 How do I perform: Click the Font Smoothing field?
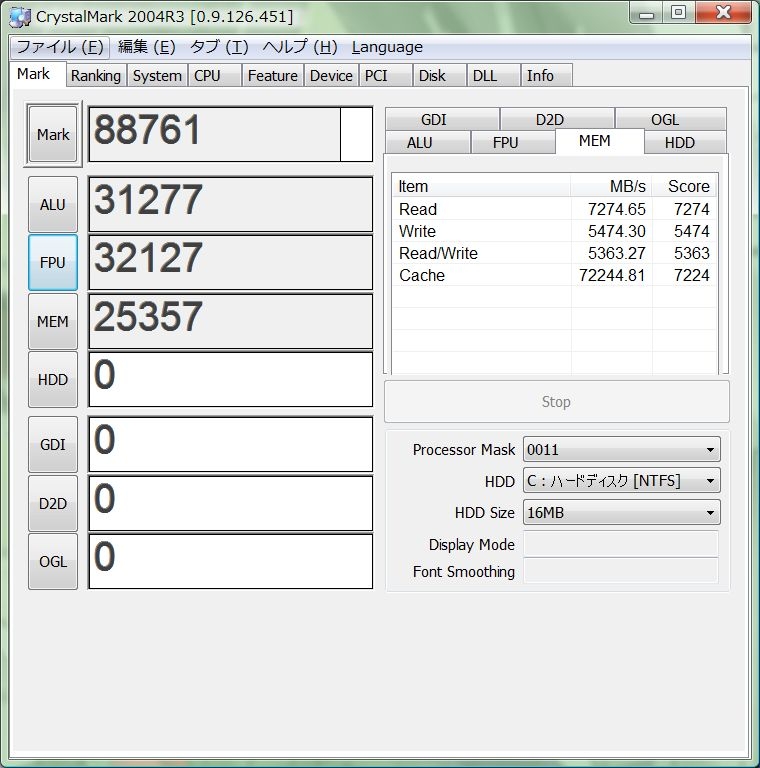pos(621,571)
